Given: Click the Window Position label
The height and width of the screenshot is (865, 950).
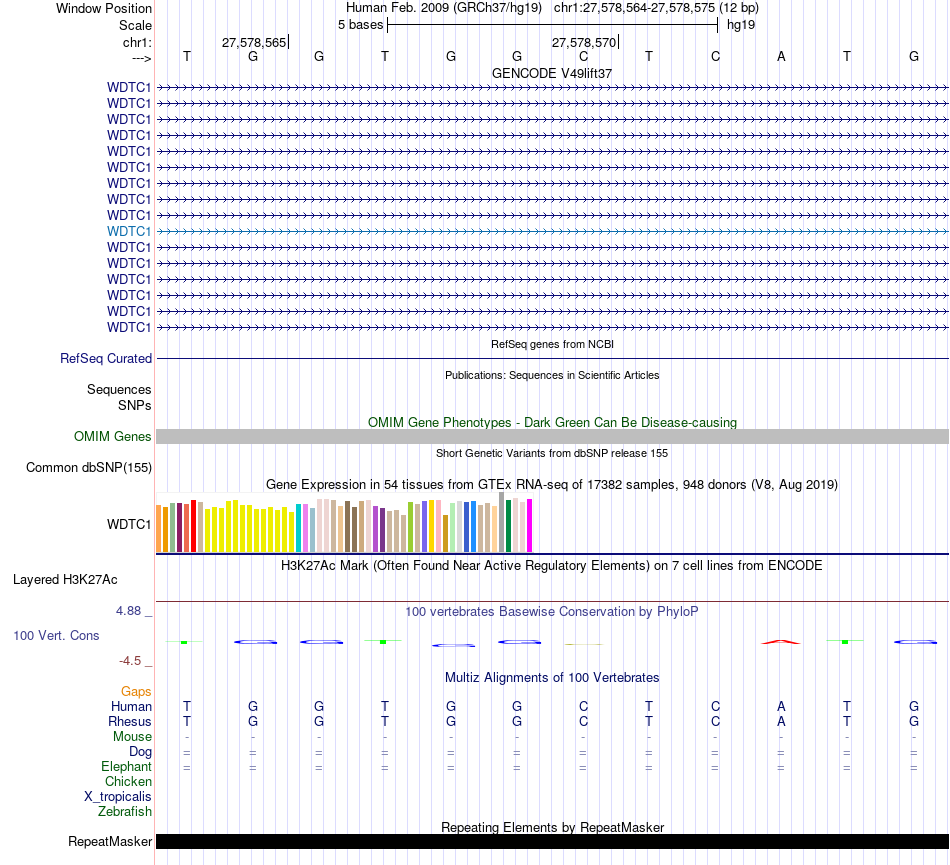Looking at the screenshot, I should (x=104, y=8).
